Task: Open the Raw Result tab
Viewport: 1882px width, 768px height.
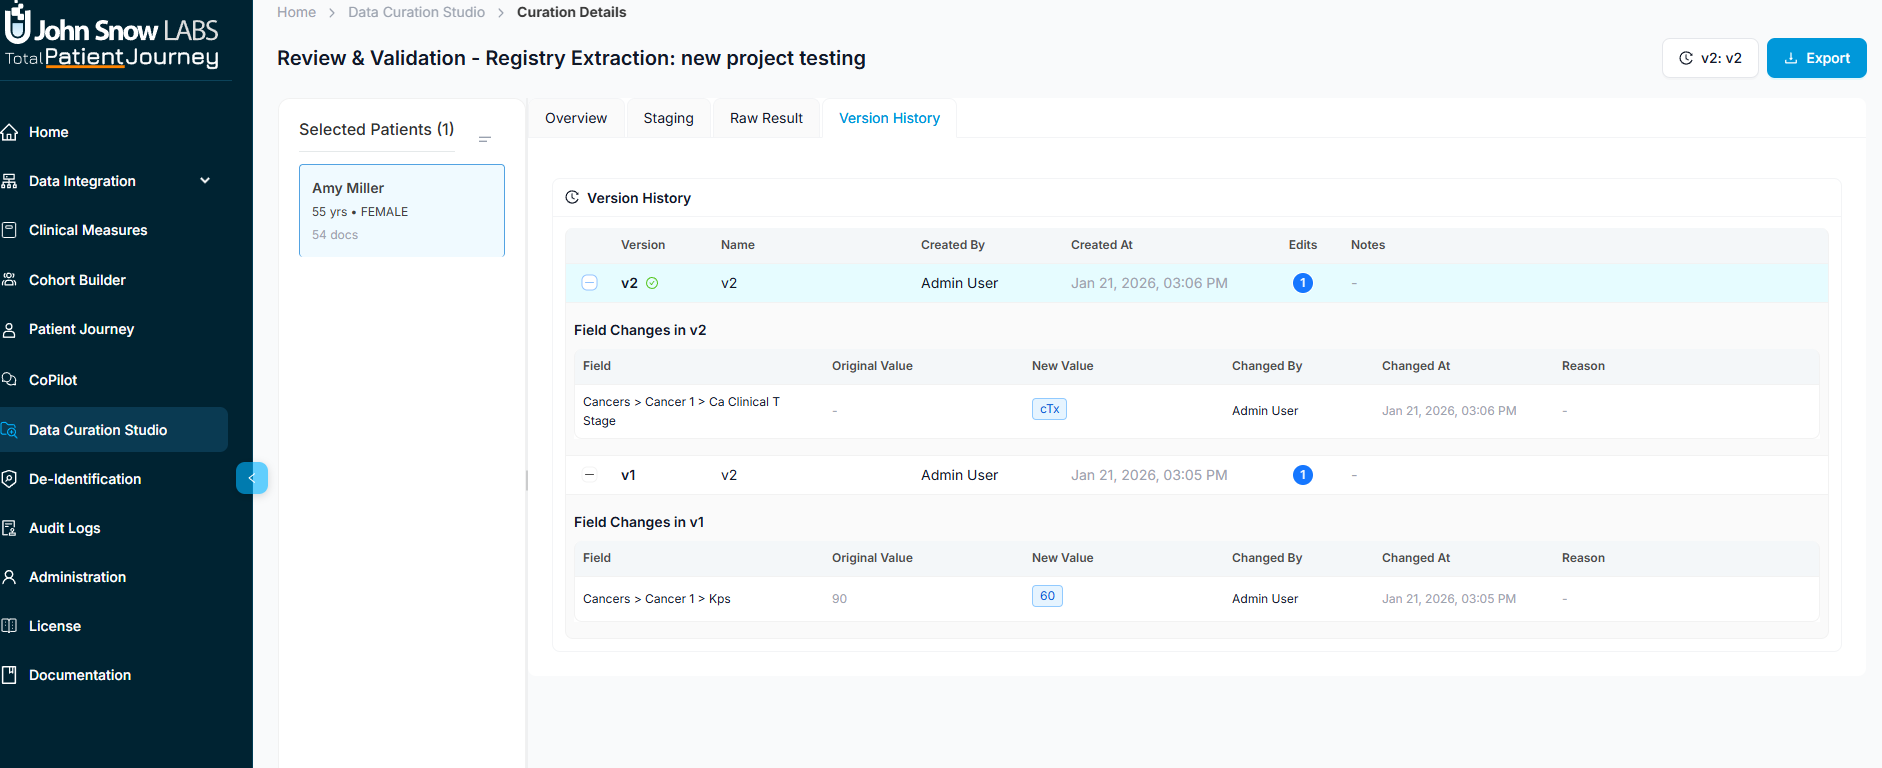Action: point(766,118)
